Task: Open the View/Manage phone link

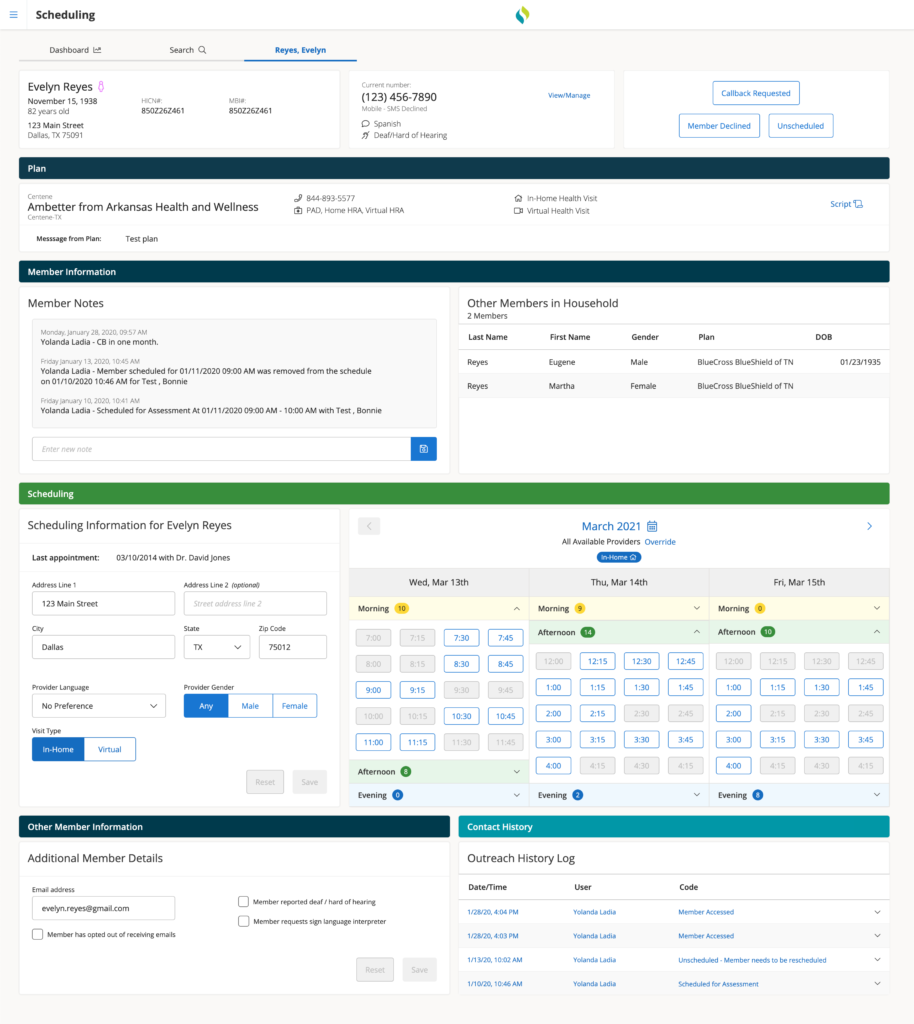Action: (569, 96)
